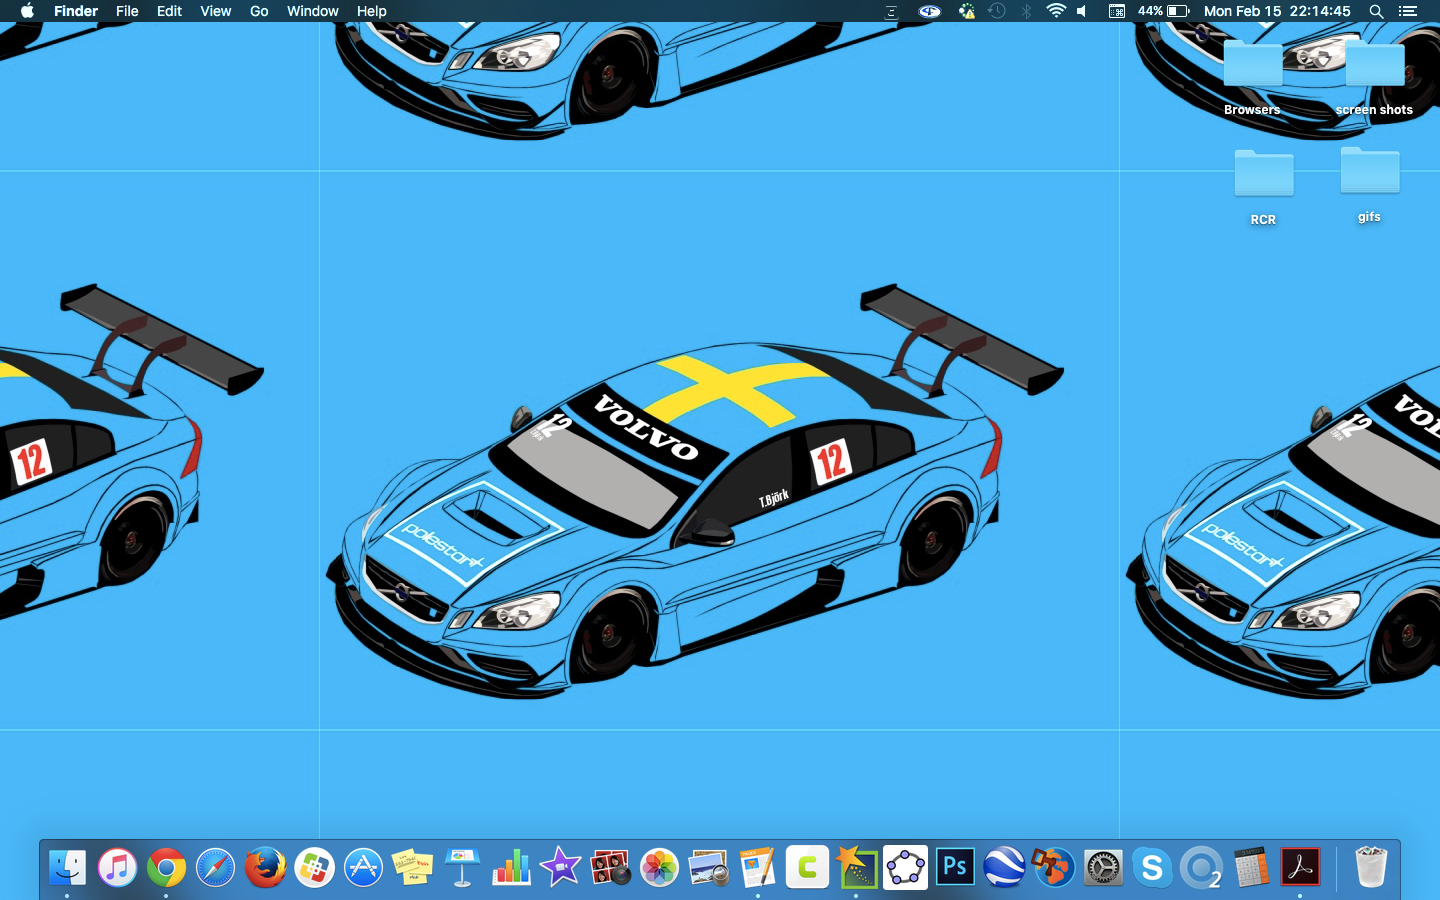
Task: Launch Adobe Acrobat from the dock
Action: pos(1300,867)
